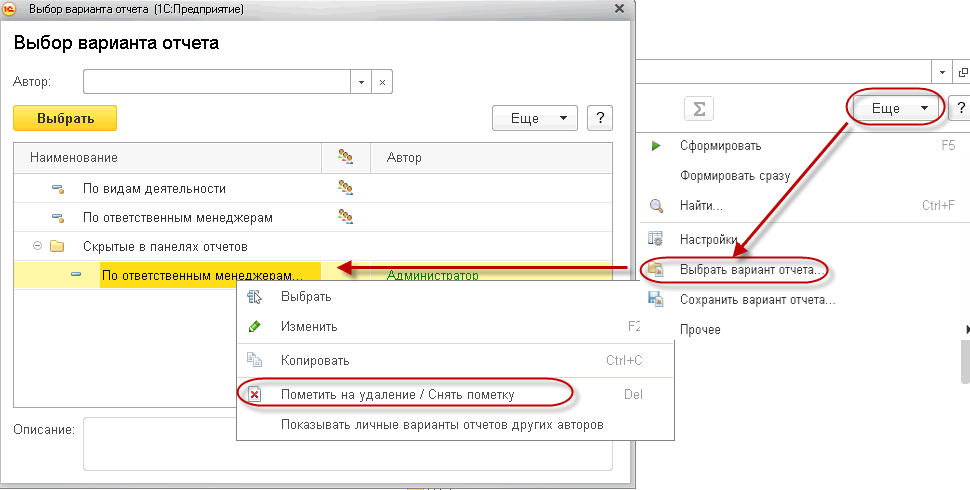Click the pencil icon next to Изменить

point(254,326)
